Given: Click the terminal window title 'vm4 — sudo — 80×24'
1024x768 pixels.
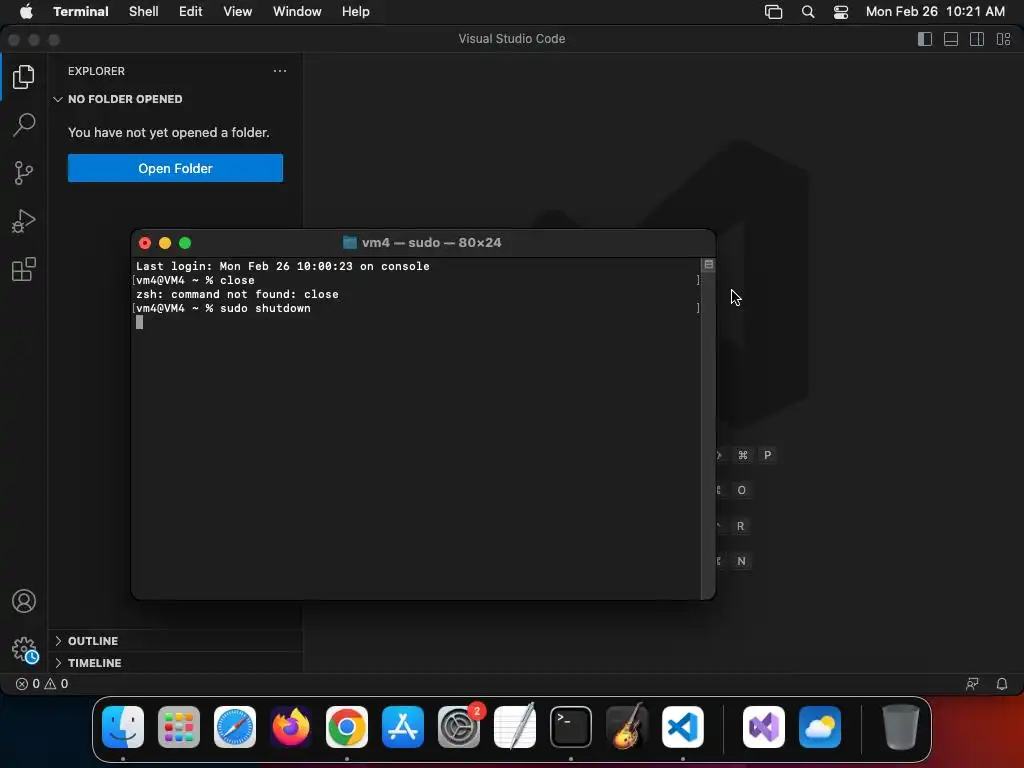Looking at the screenshot, I should [x=432, y=243].
